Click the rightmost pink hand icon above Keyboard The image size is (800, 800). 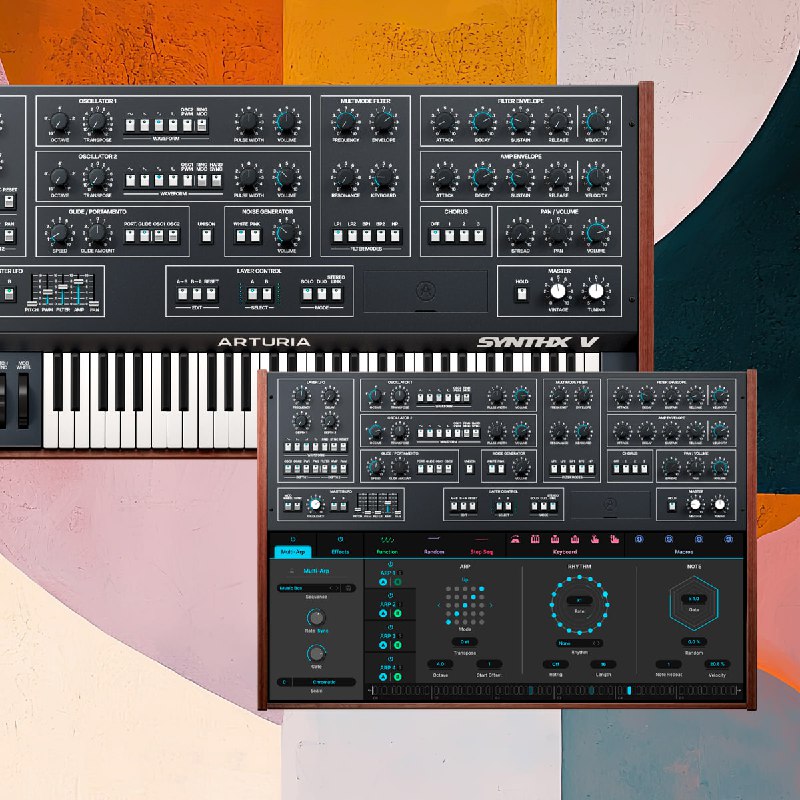[615, 539]
